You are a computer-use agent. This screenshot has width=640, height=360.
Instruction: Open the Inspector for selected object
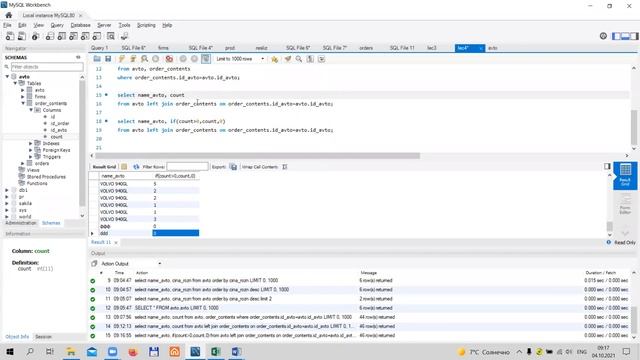[x=35, y=36]
